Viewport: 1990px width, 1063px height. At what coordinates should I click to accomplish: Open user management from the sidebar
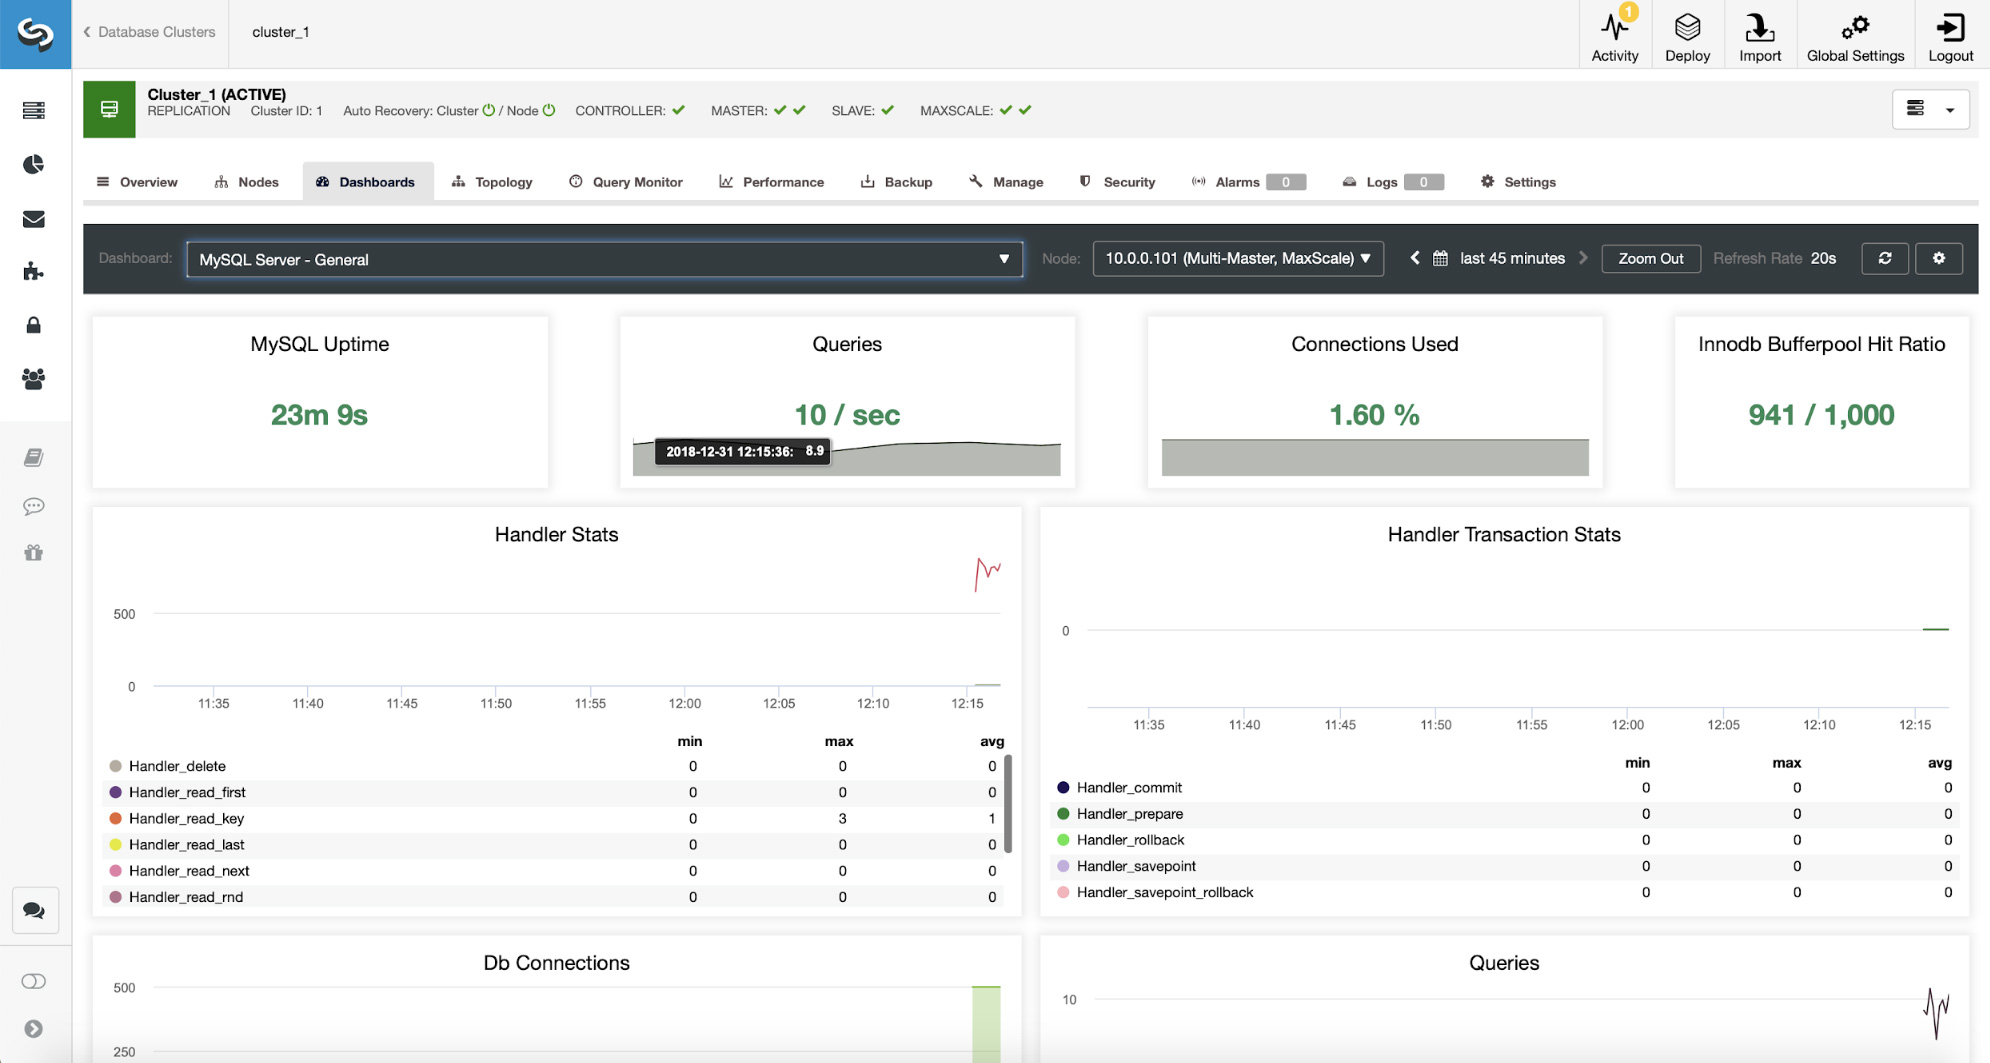click(x=34, y=379)
